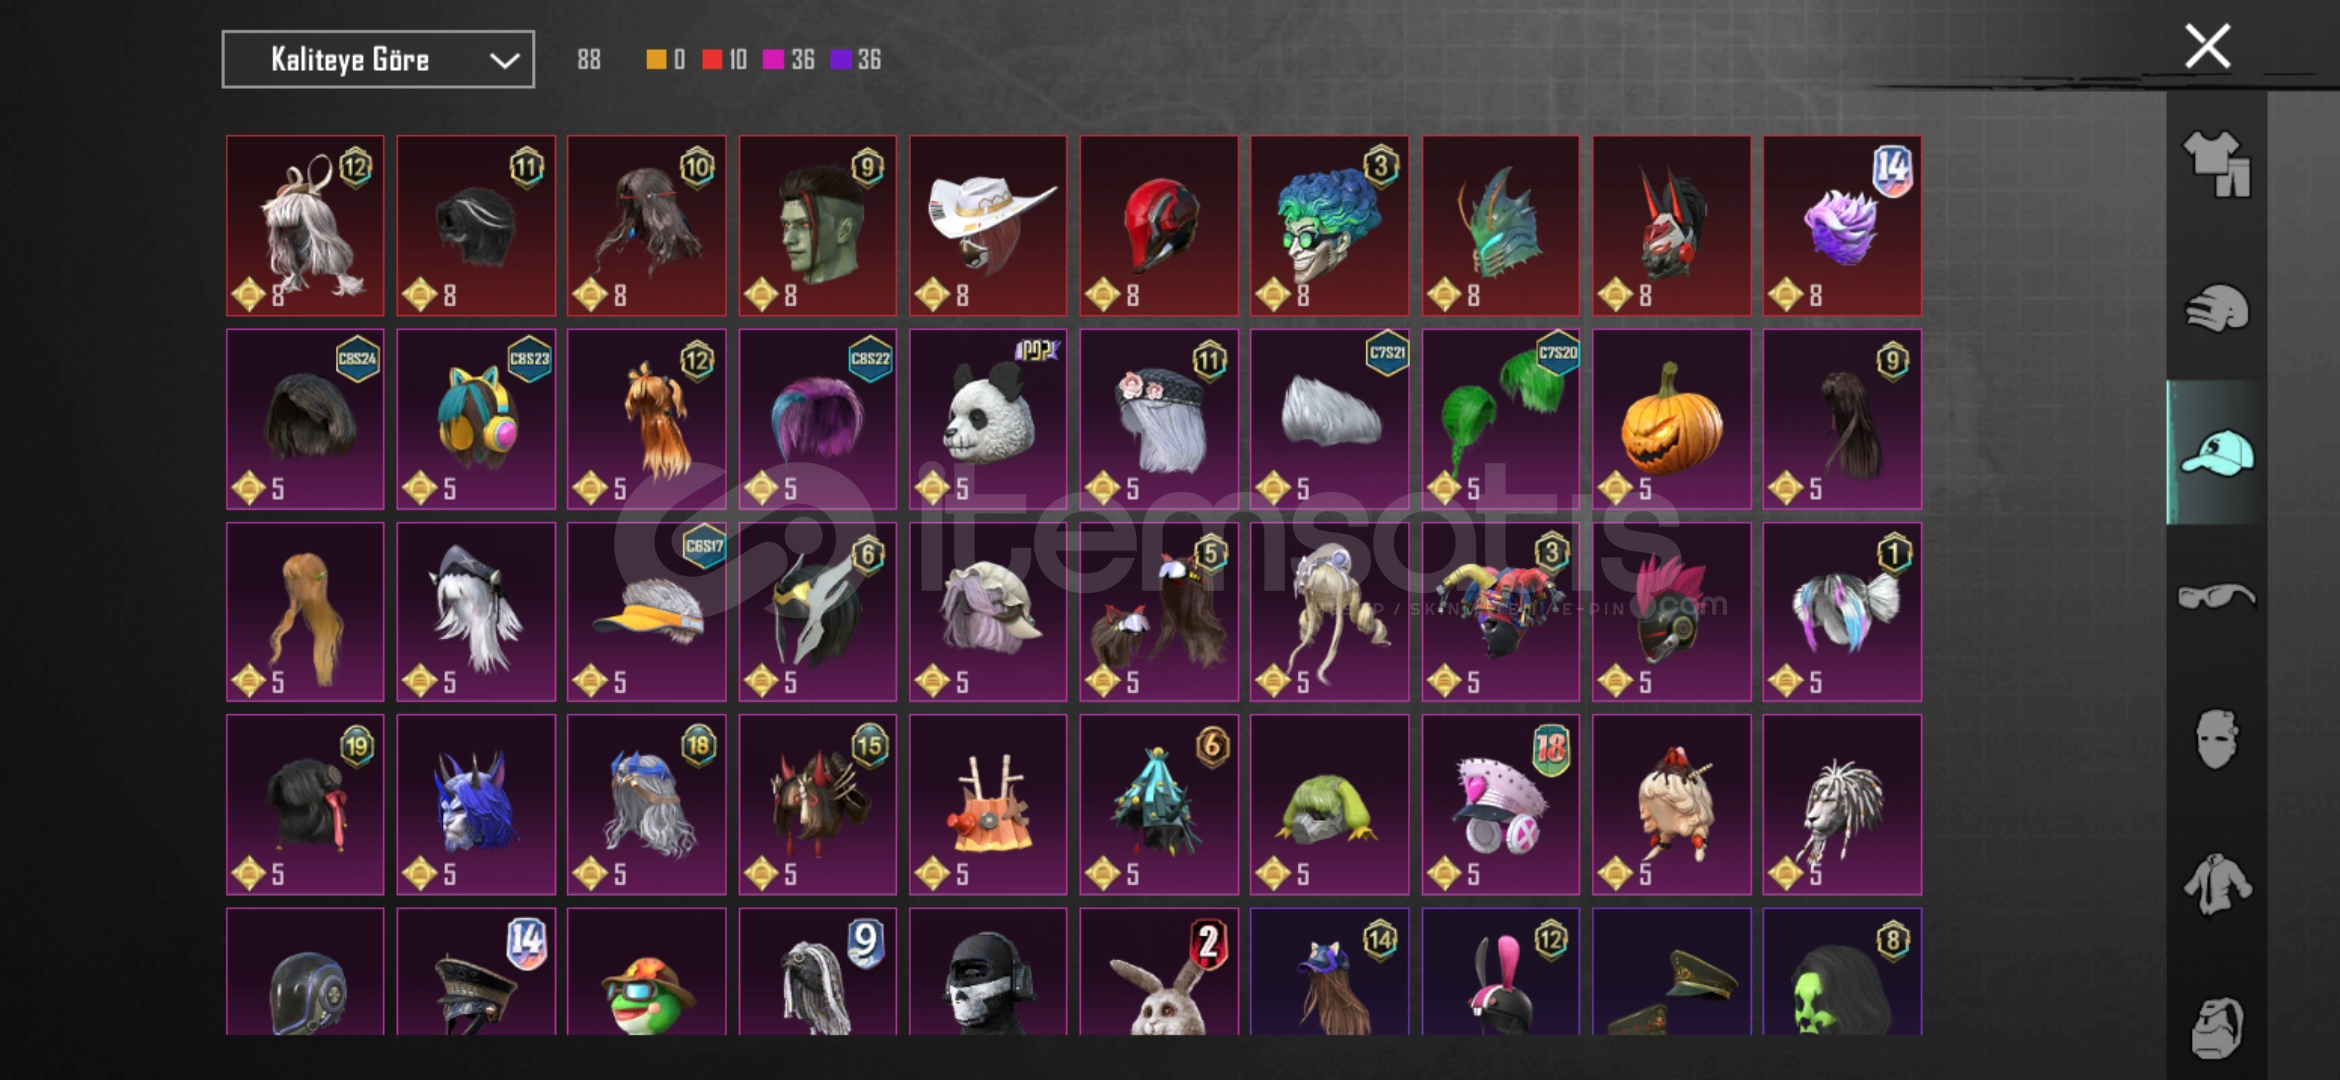Select the skull mask with headset item

(988, 971)
